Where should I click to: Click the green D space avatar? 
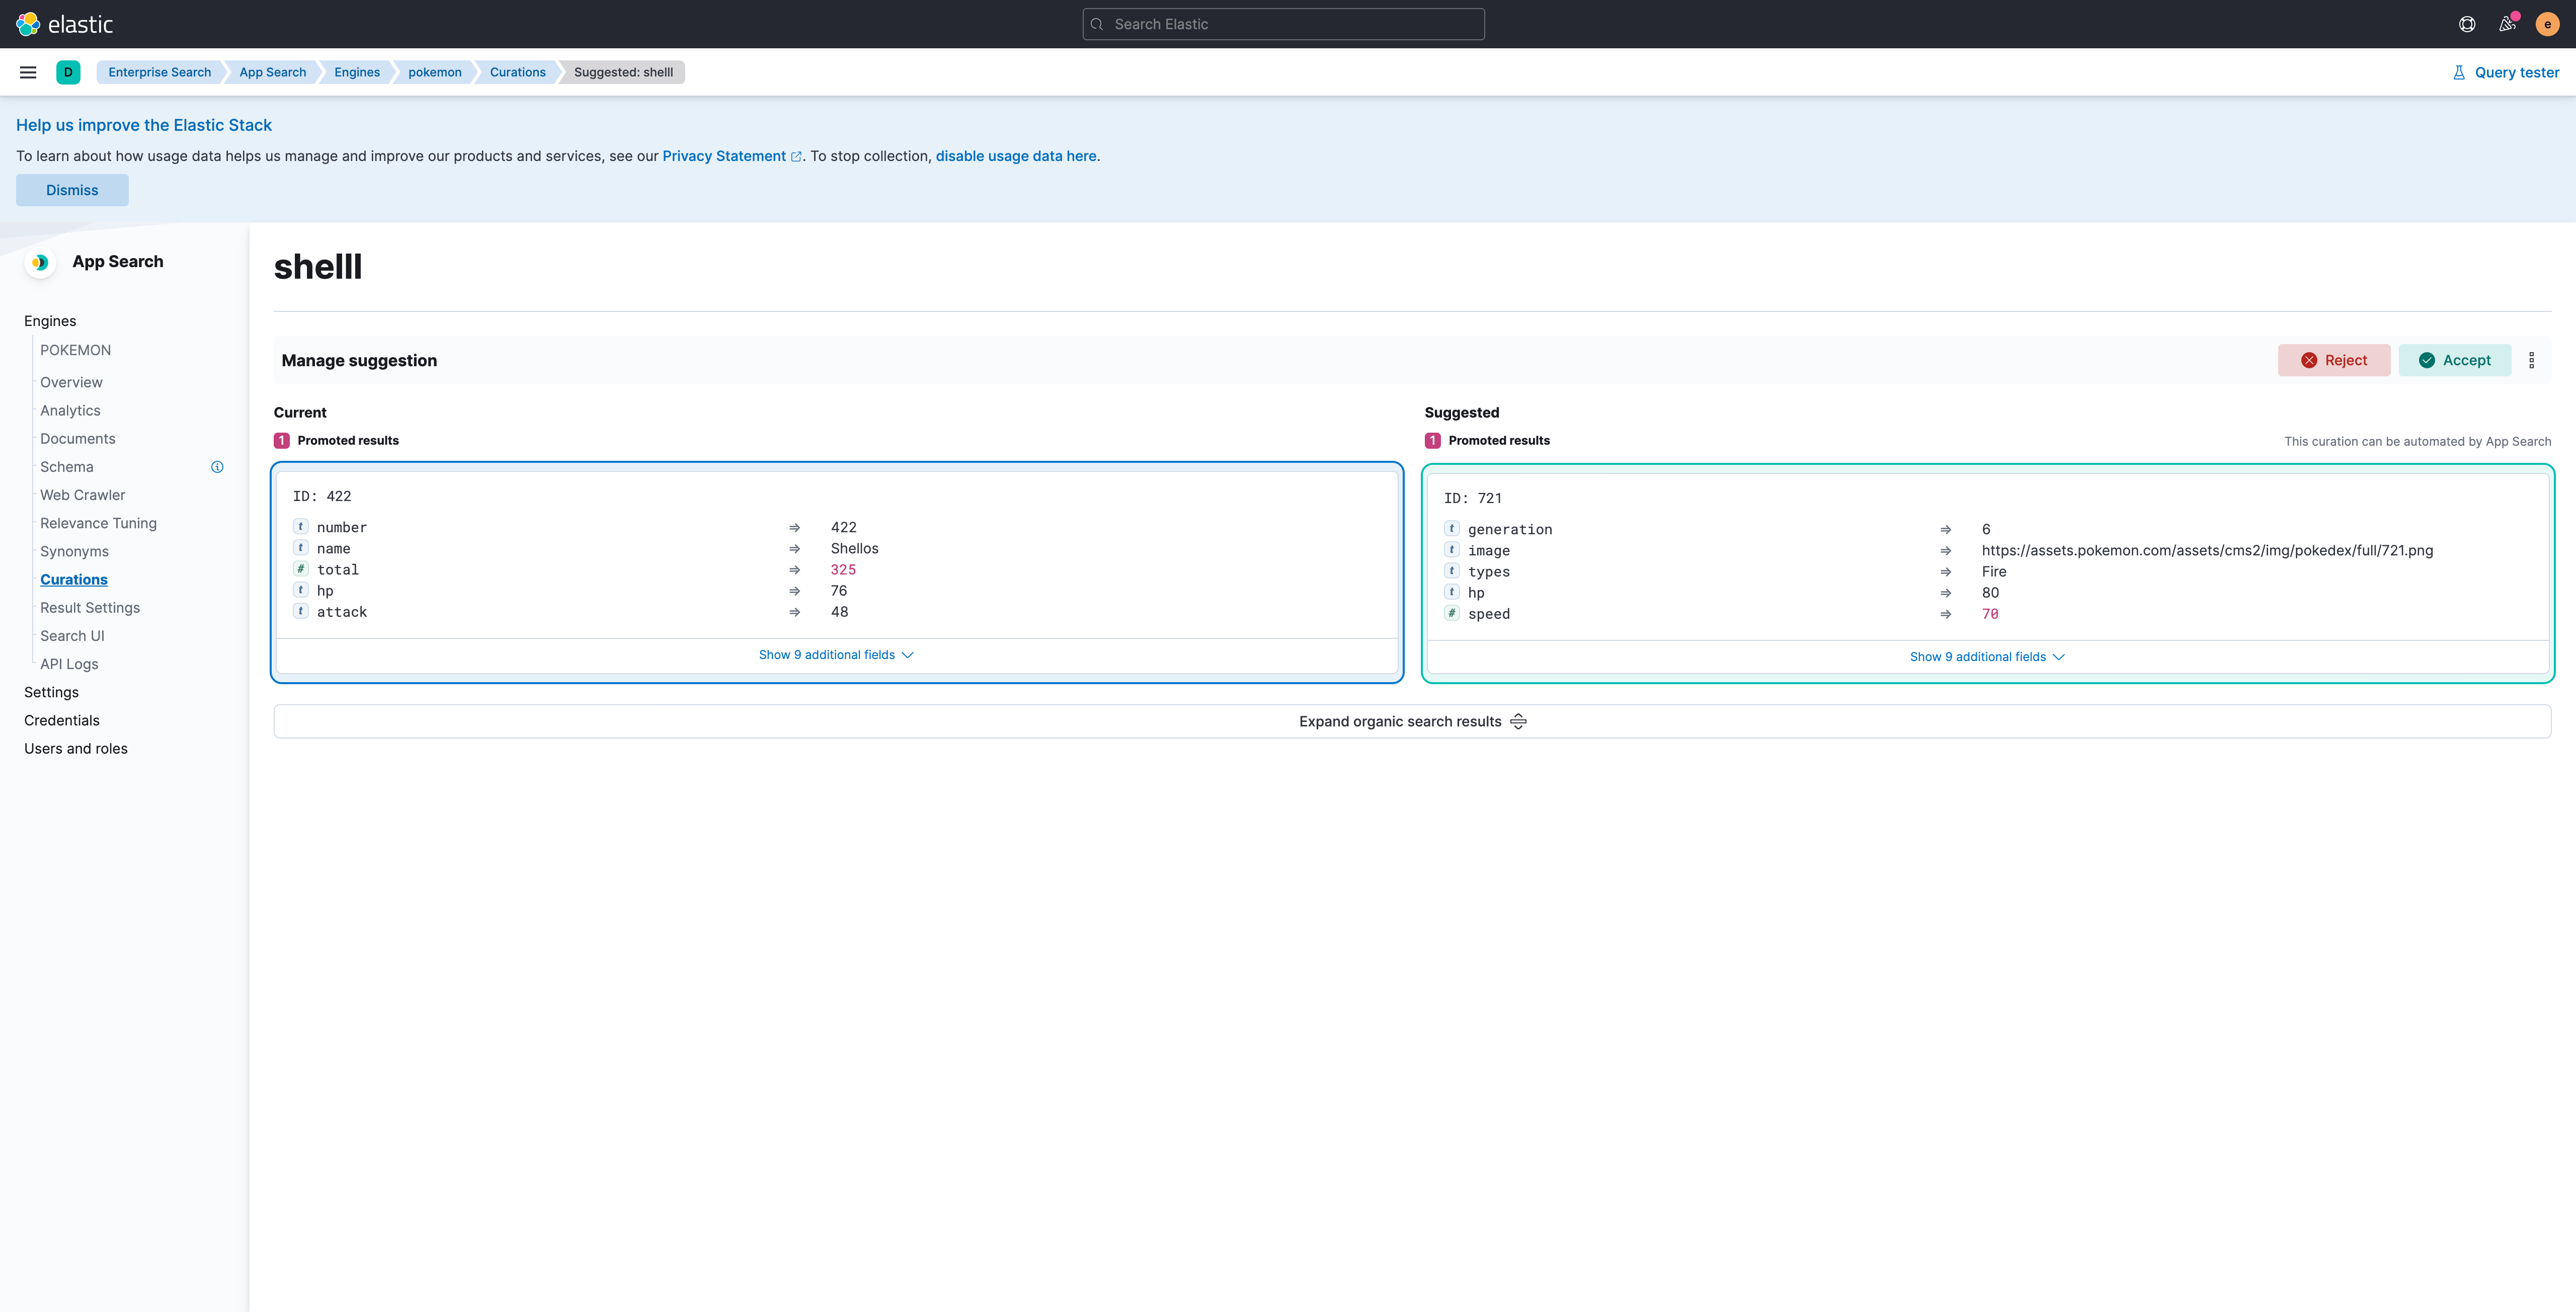(x=68, y=72)
